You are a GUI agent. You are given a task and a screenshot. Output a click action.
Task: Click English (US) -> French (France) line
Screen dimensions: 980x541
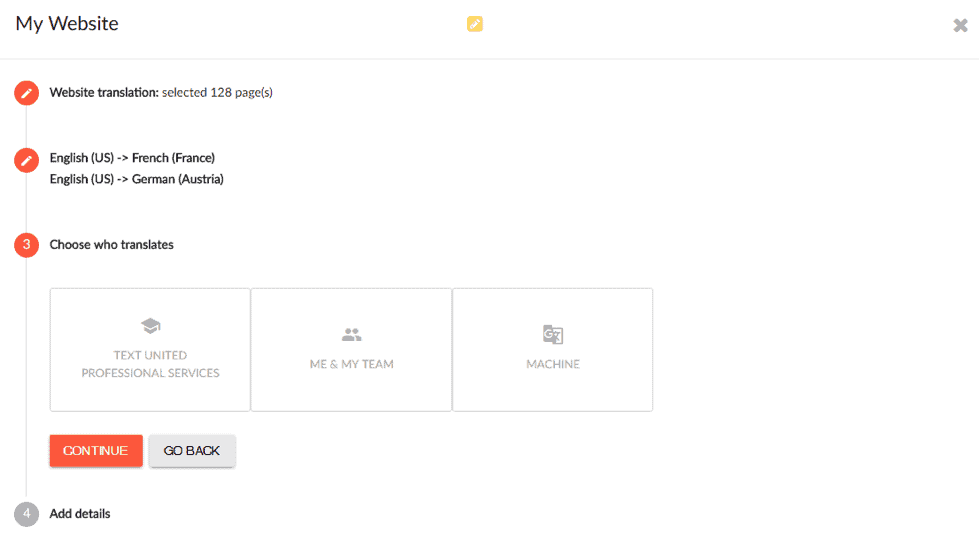click(132, 158)
